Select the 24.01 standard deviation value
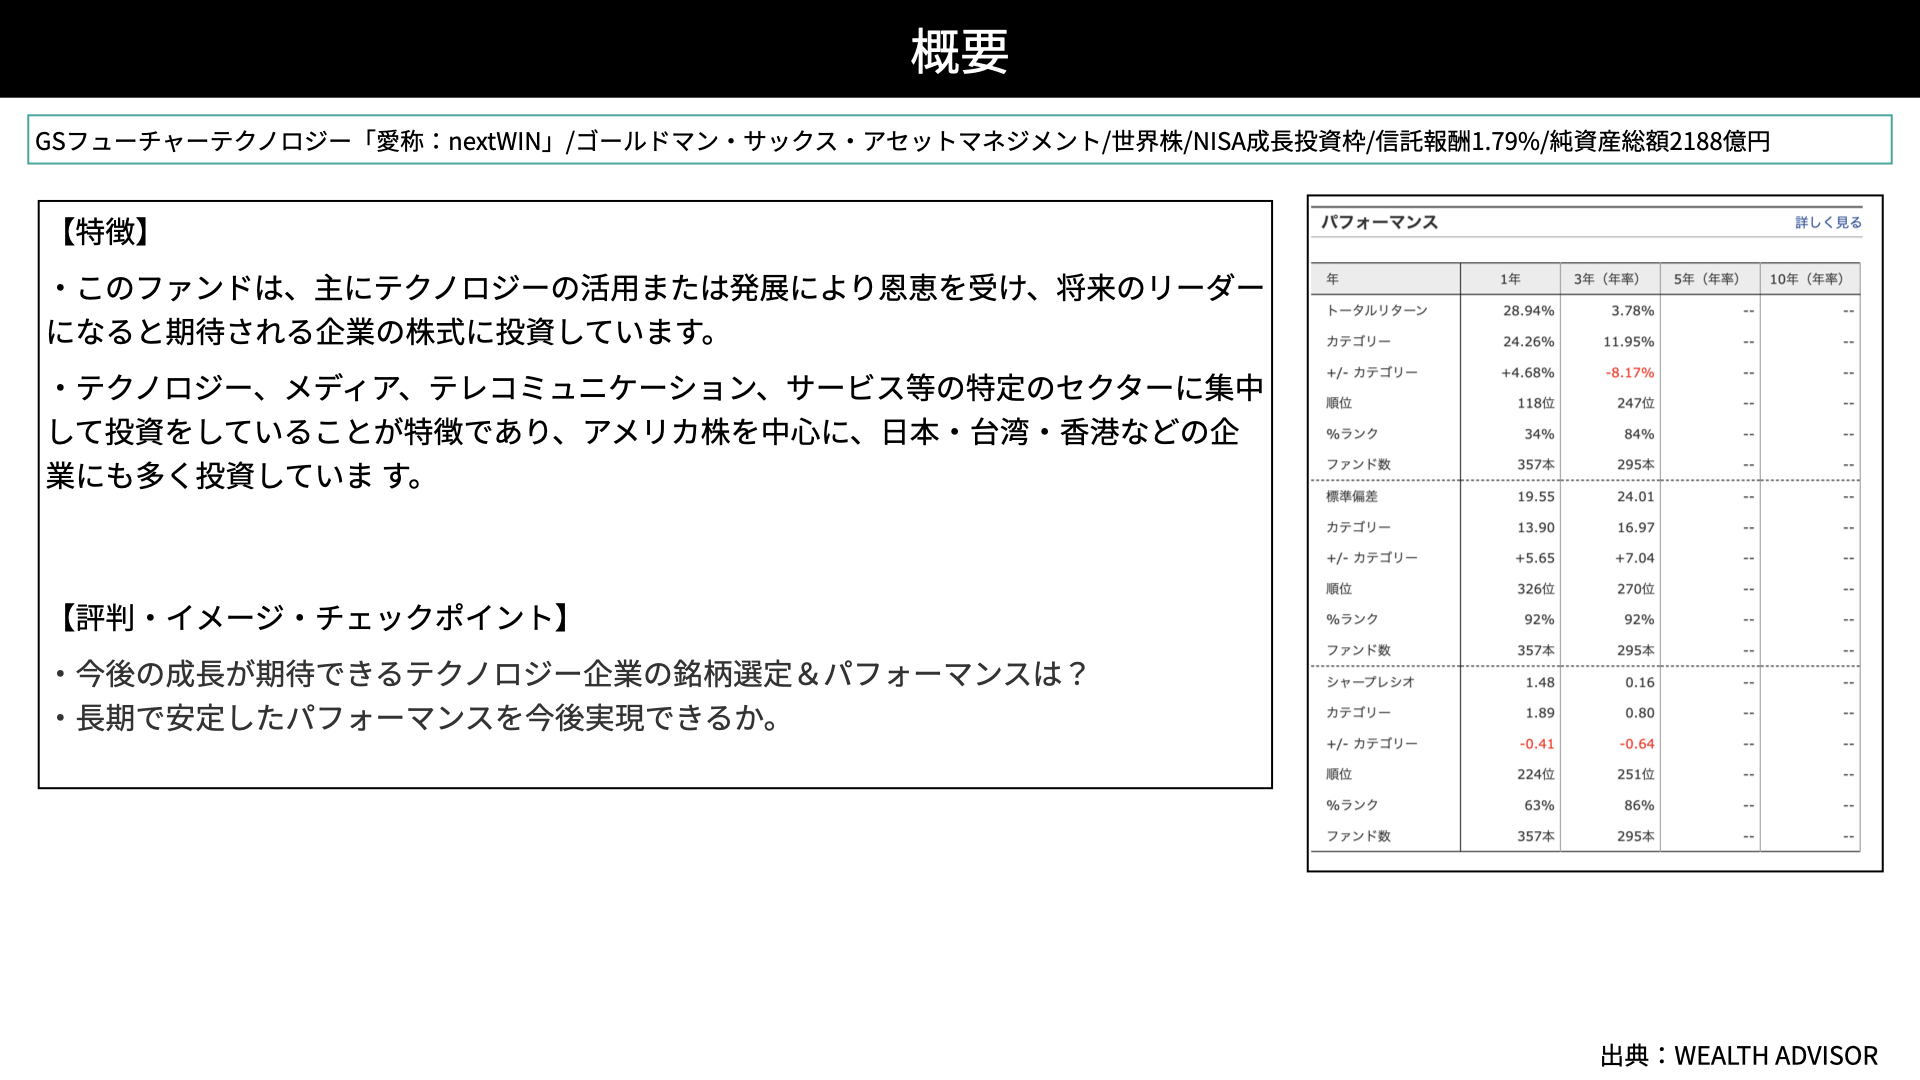The width and height of the screenshot is (1920, 1080). pos(1636,497)
